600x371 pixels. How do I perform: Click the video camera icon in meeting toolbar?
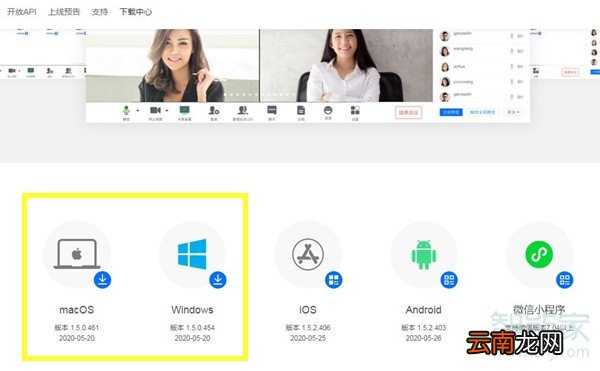[x=155, y=111]
